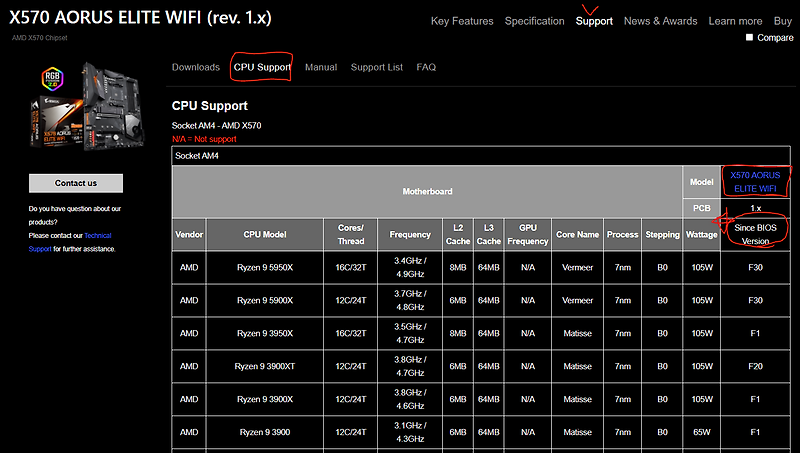Image resolution: width=800 pixels, height=453 pixels.
Task: Click F30 BIOS cell for Ryzen 9 5950X
Action: (x=755, y=267)
